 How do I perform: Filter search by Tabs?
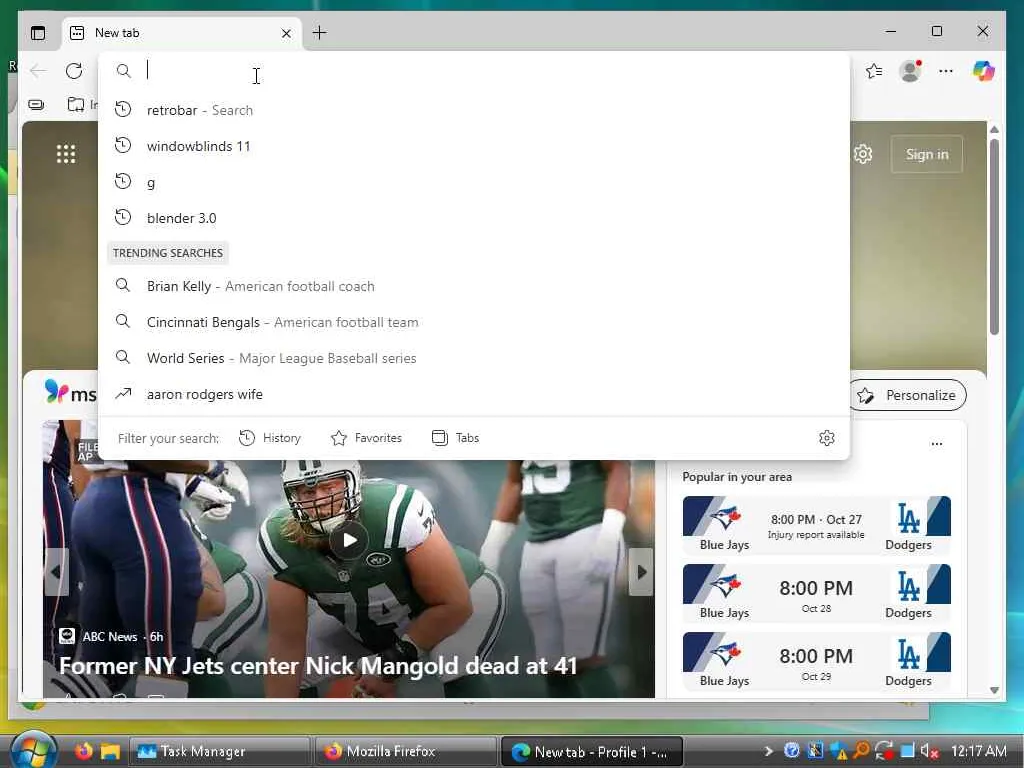pyautogui.click(x=456, y=438)
